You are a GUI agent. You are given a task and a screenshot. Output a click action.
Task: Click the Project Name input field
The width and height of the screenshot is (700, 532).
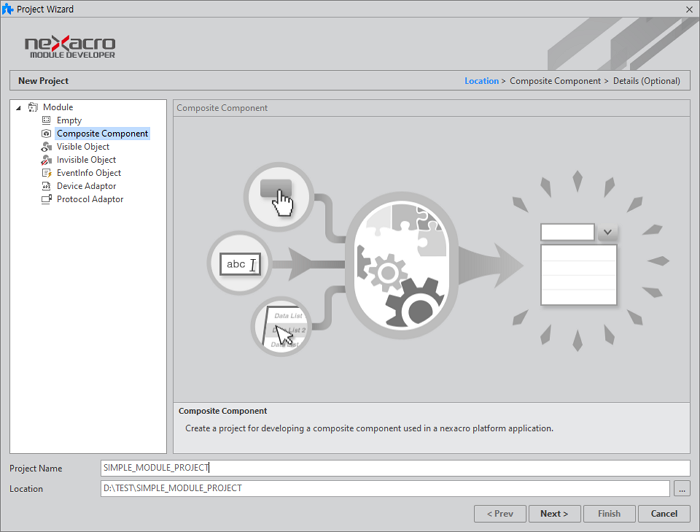point(395,468)
